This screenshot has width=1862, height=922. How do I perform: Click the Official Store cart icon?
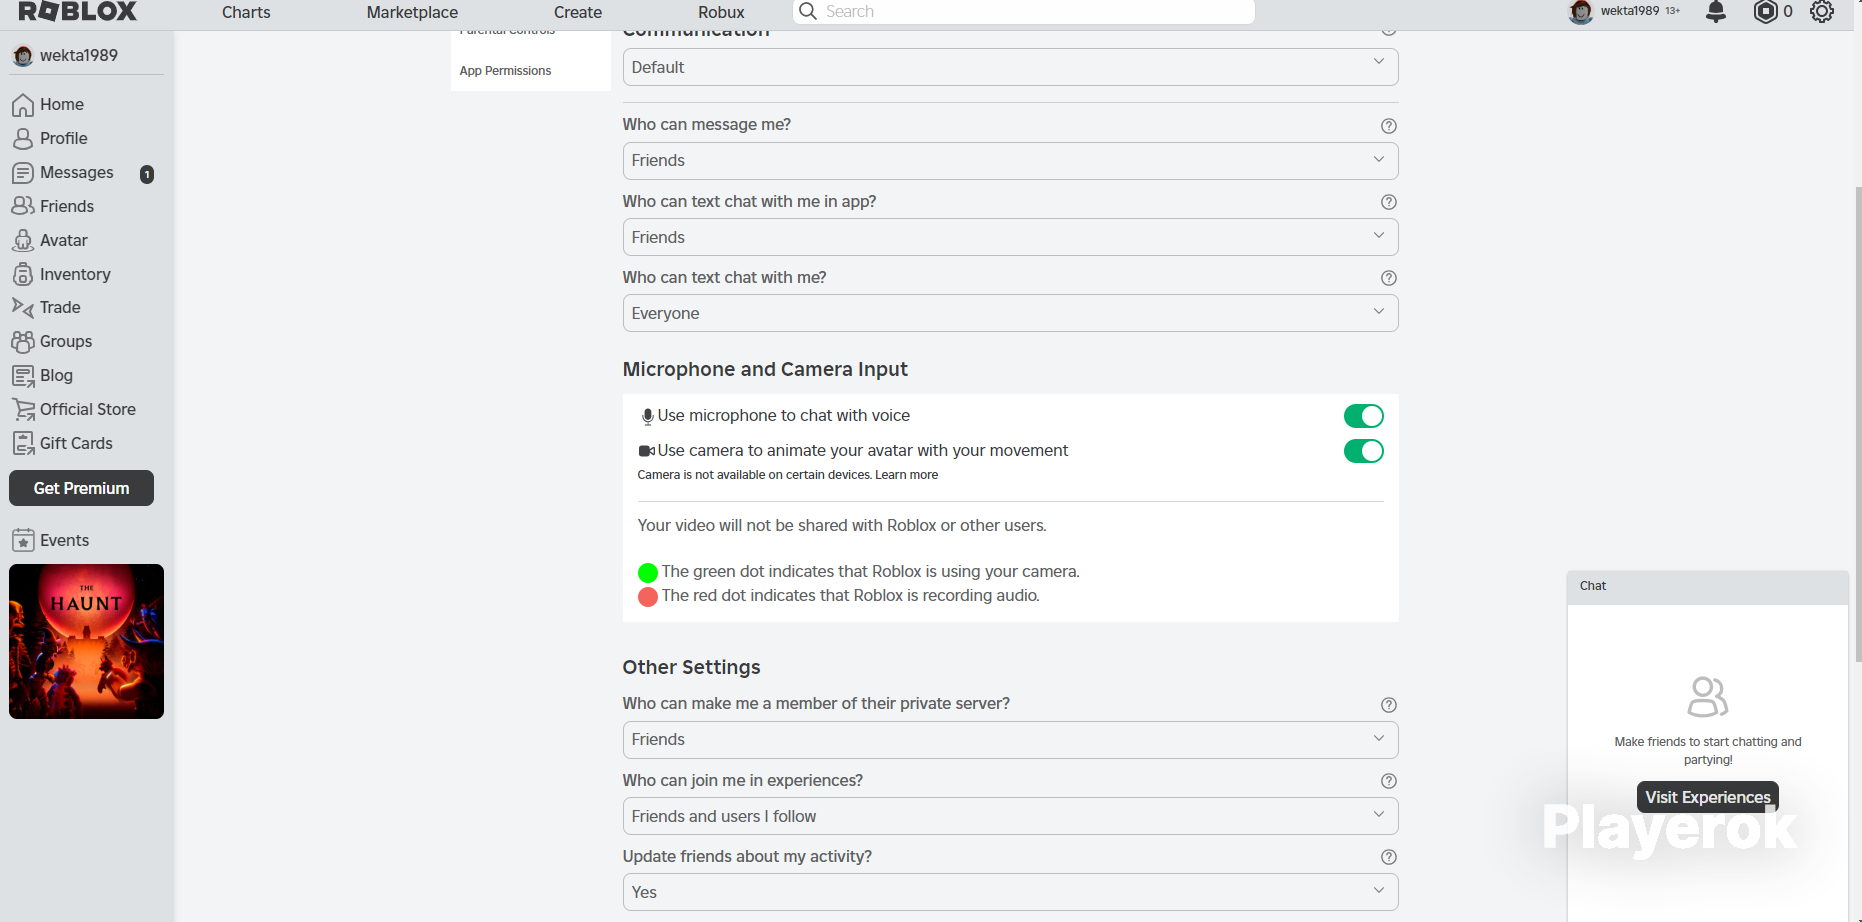[23, 410]
